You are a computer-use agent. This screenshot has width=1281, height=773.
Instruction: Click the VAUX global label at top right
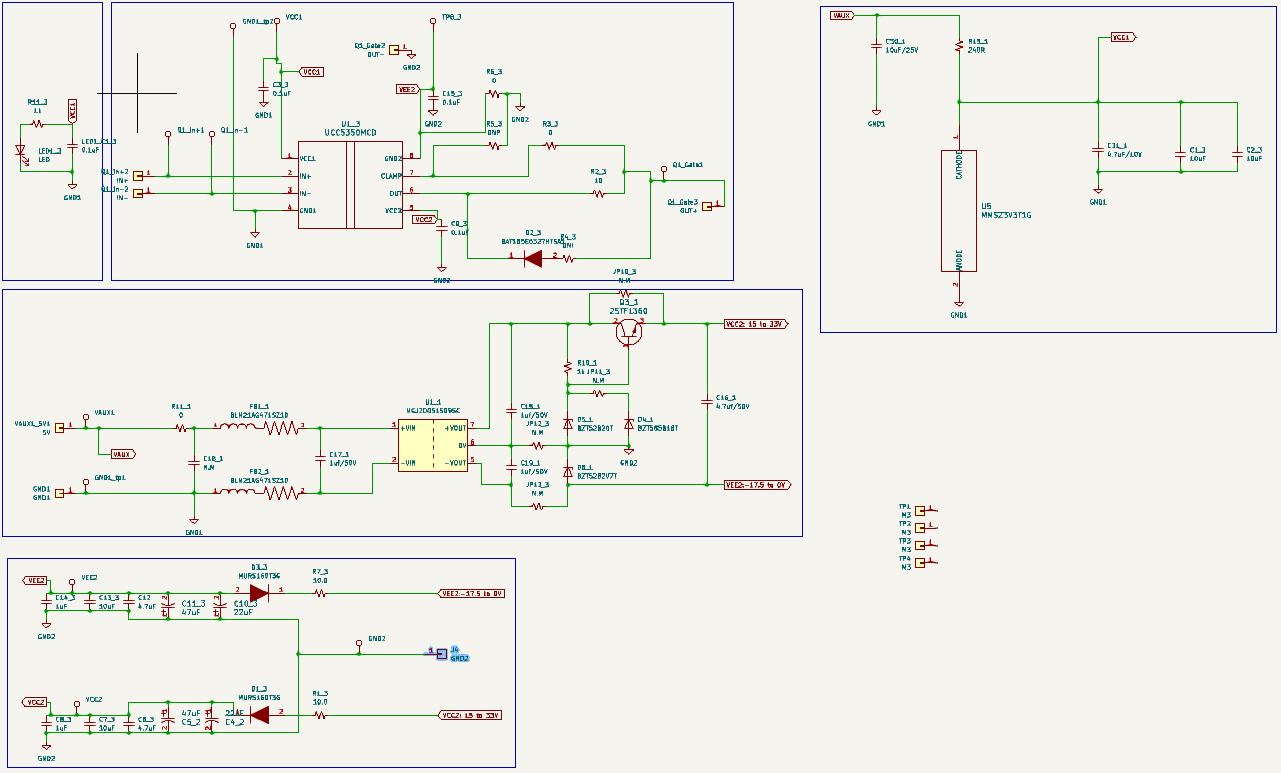point(842,15)
